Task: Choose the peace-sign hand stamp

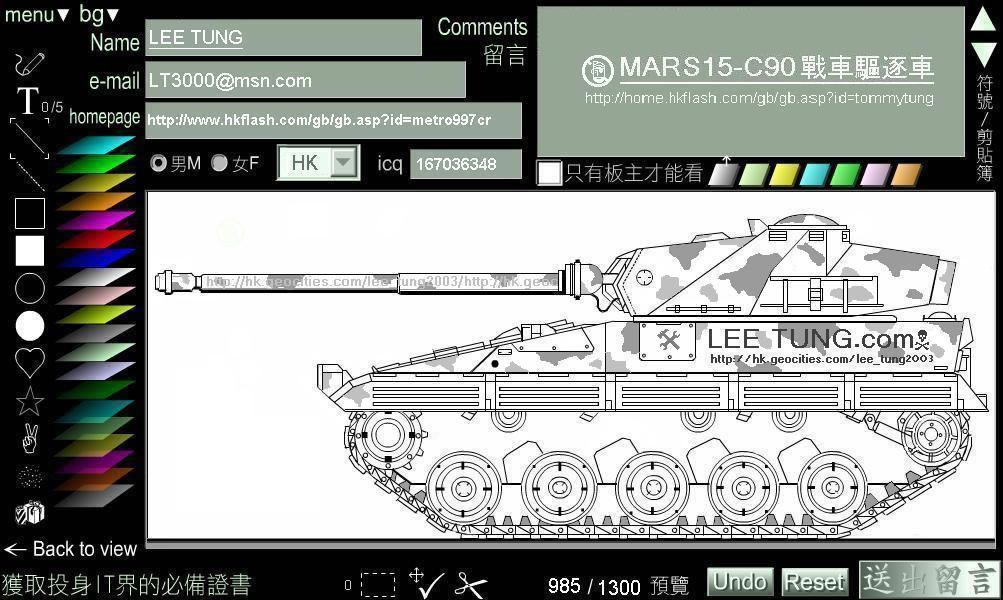Action: pyautogui.click(x=29, y=439)
